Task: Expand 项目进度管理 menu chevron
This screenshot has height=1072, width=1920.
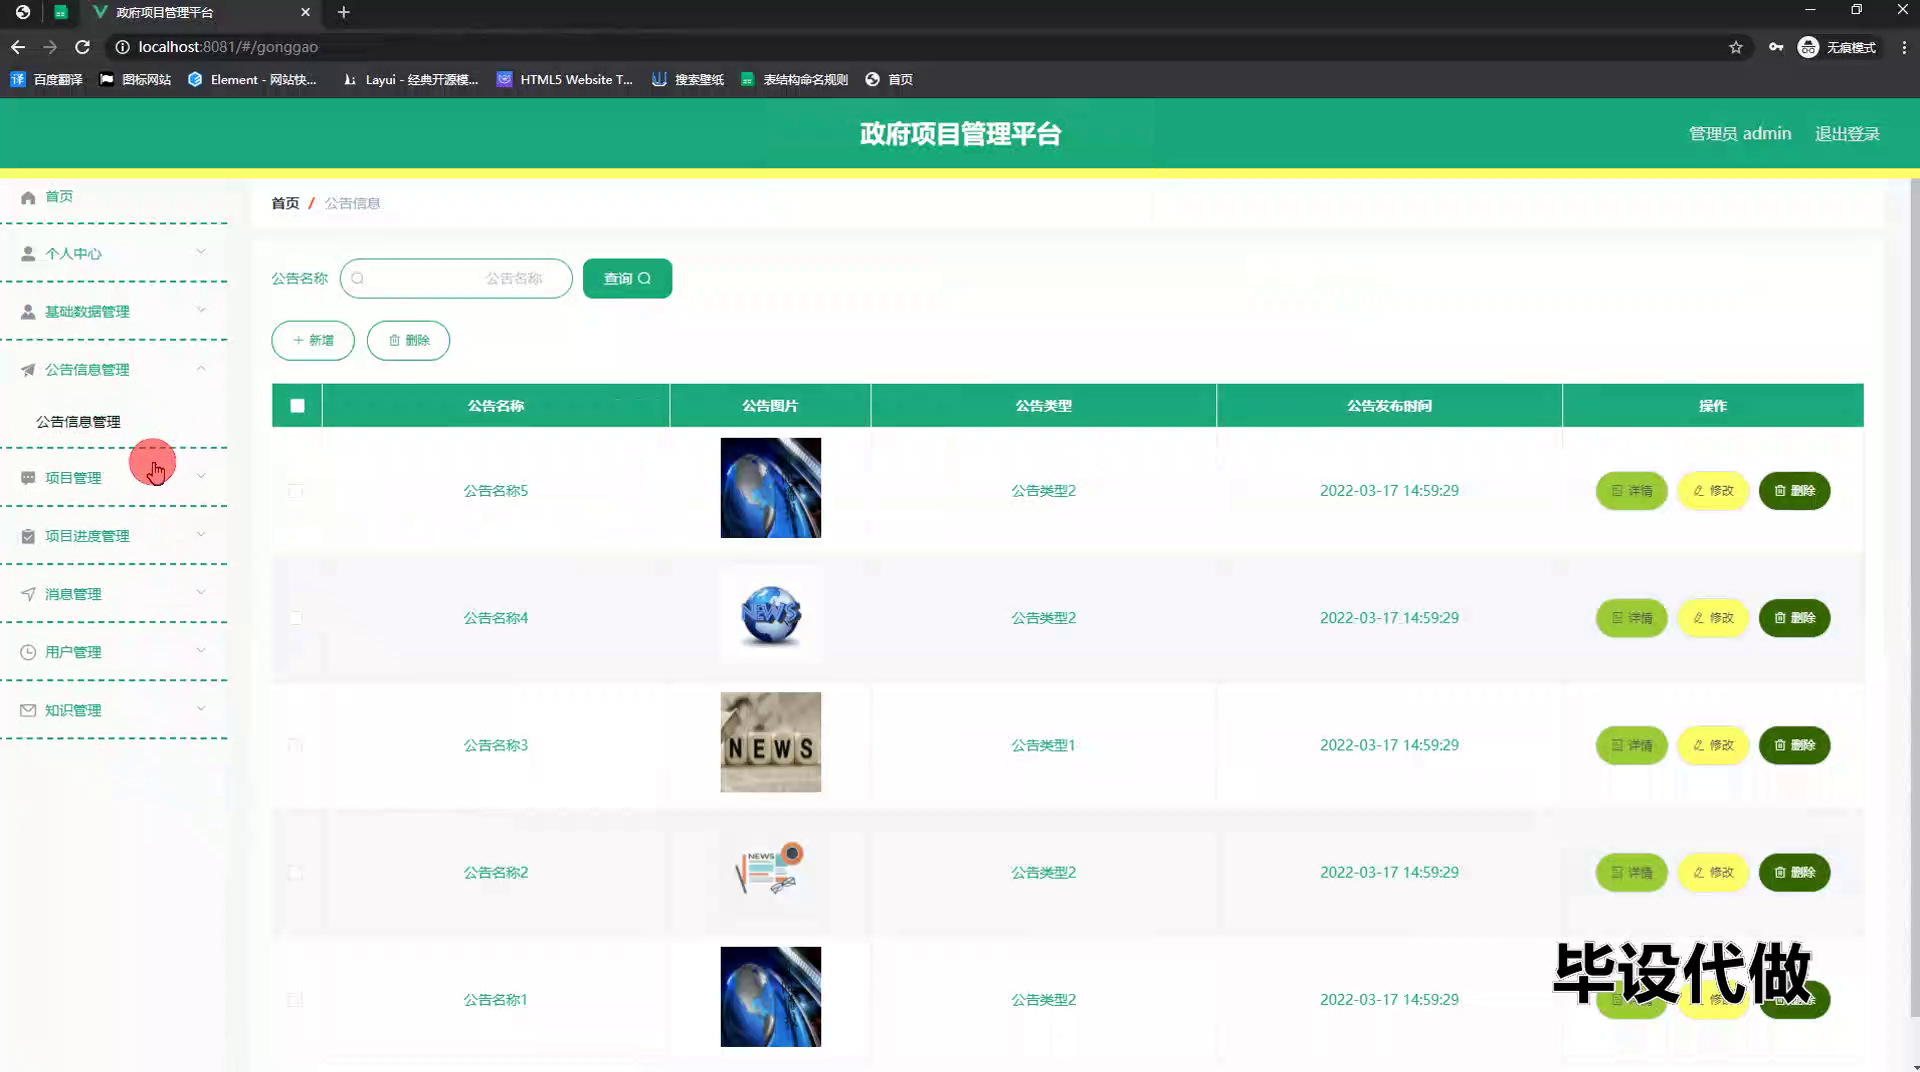Action: 201,534
